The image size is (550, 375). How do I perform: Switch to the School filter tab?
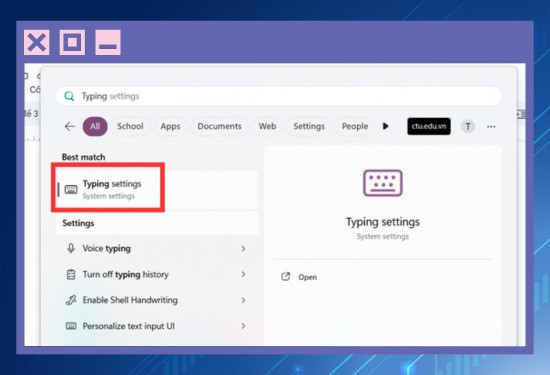coord(130,126)
